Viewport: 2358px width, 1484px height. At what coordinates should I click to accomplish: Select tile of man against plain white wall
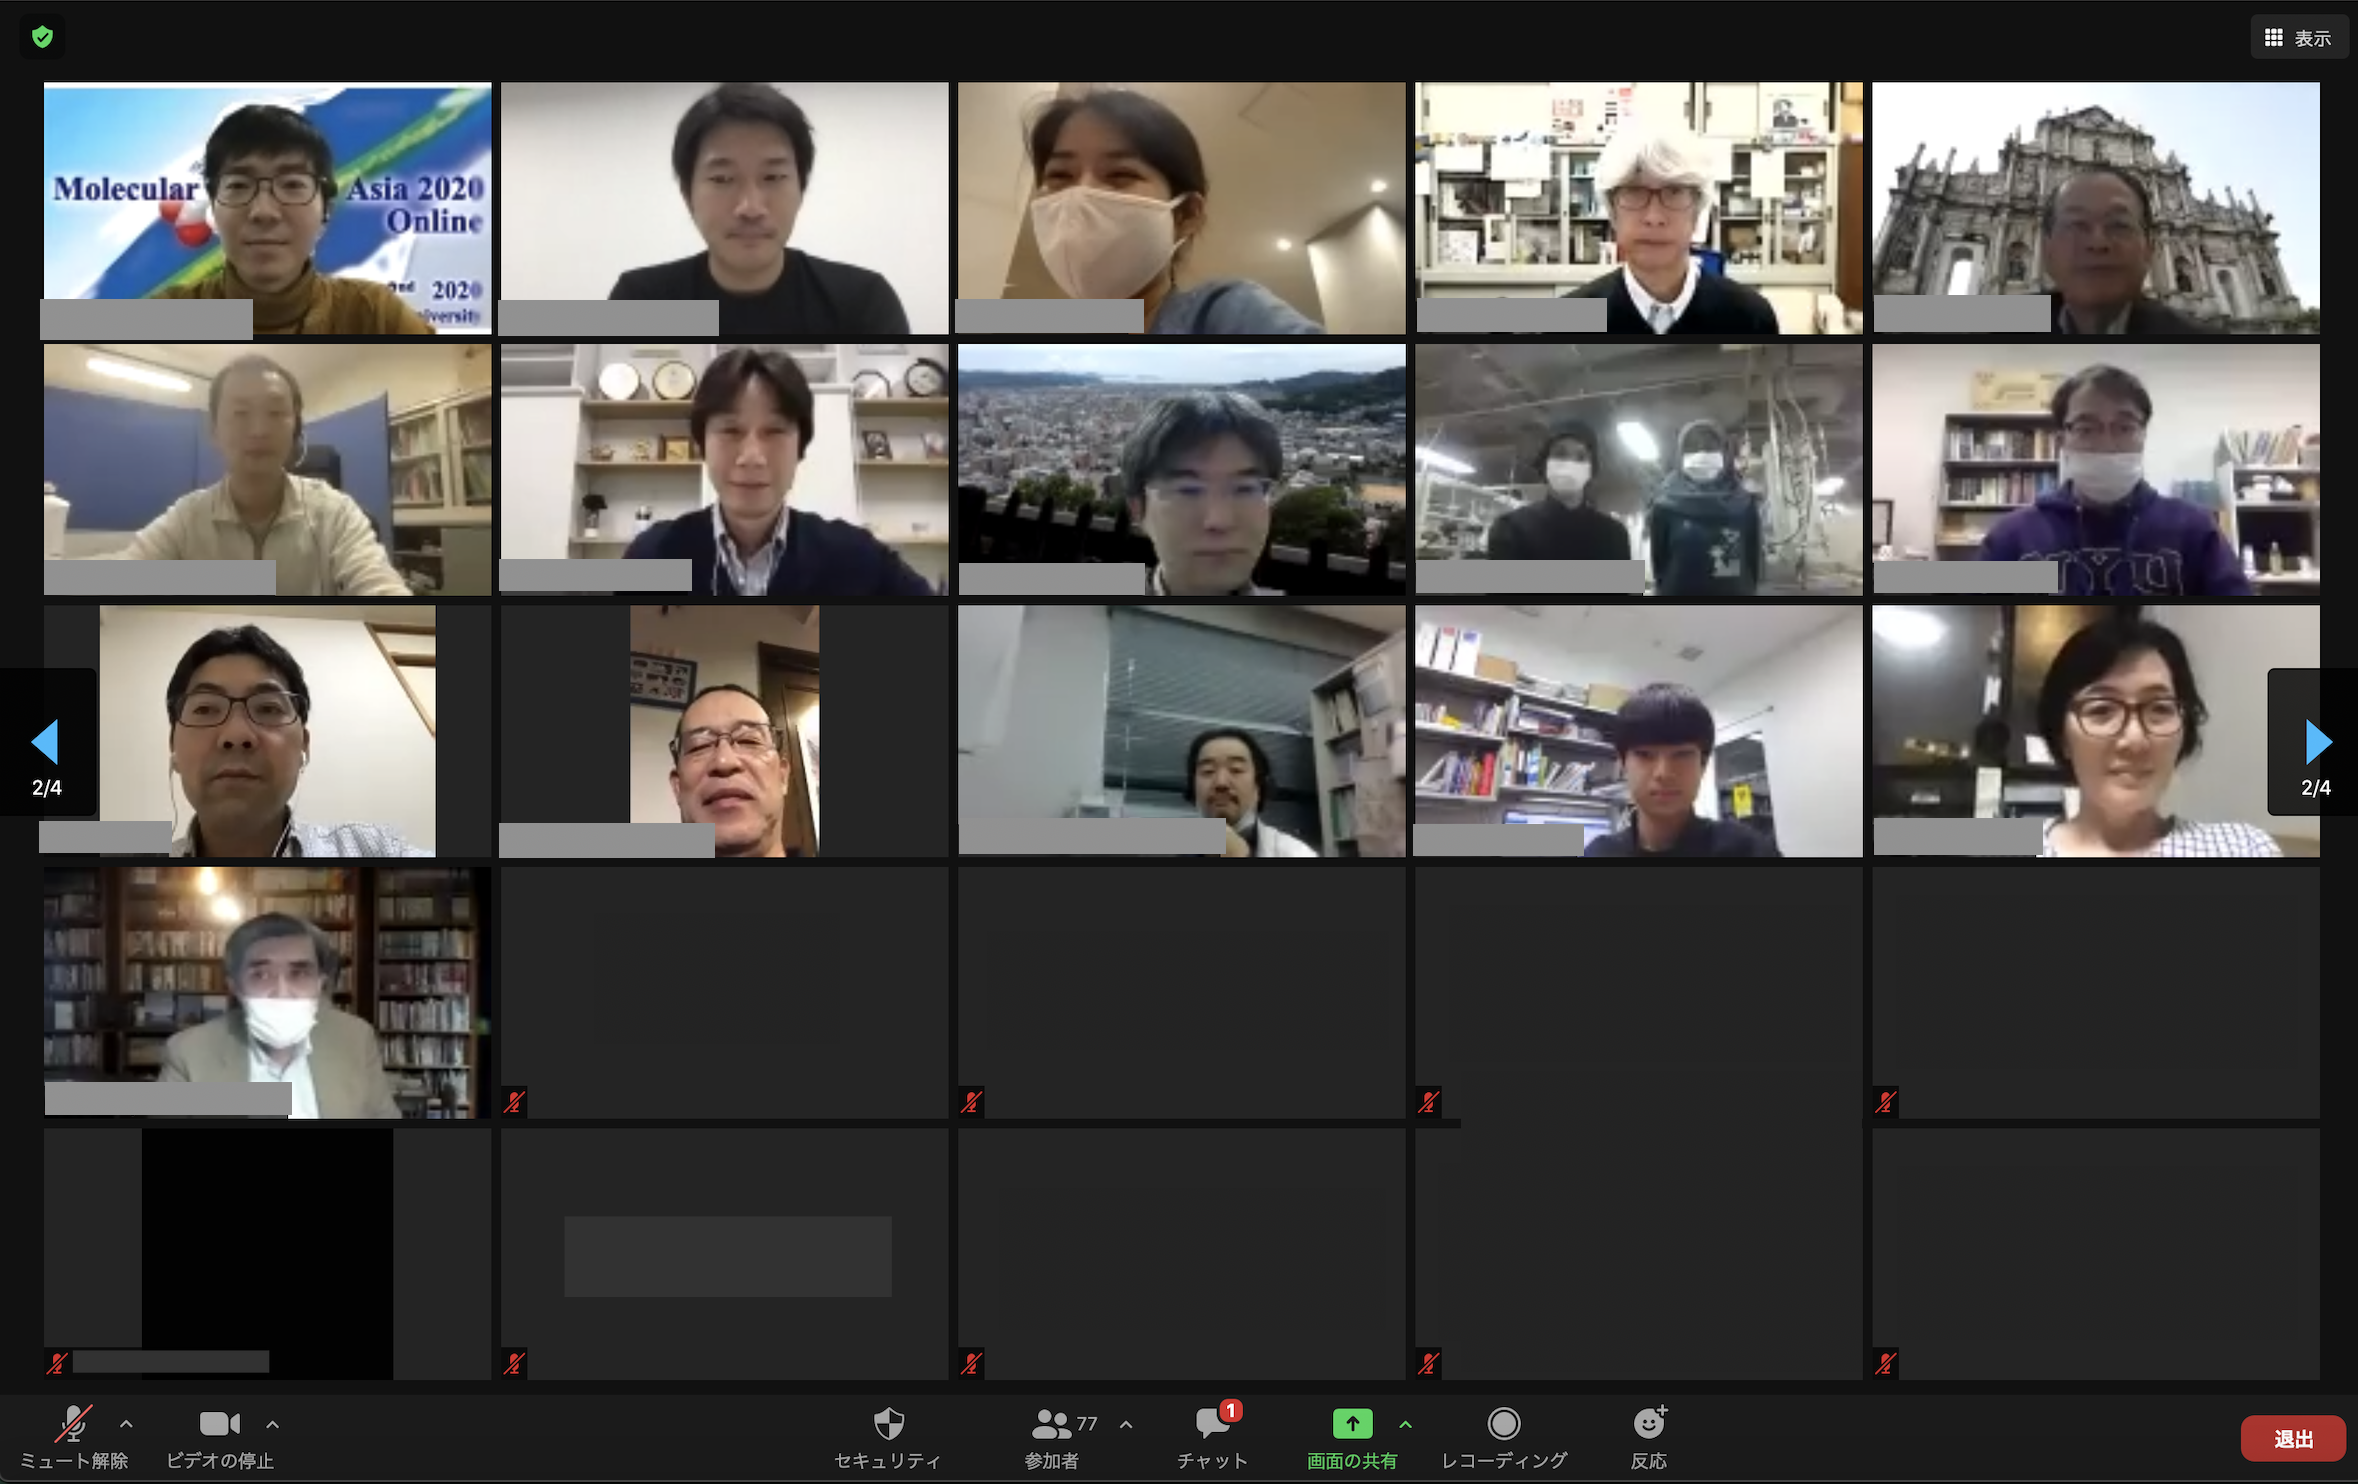tap(724, 208)
